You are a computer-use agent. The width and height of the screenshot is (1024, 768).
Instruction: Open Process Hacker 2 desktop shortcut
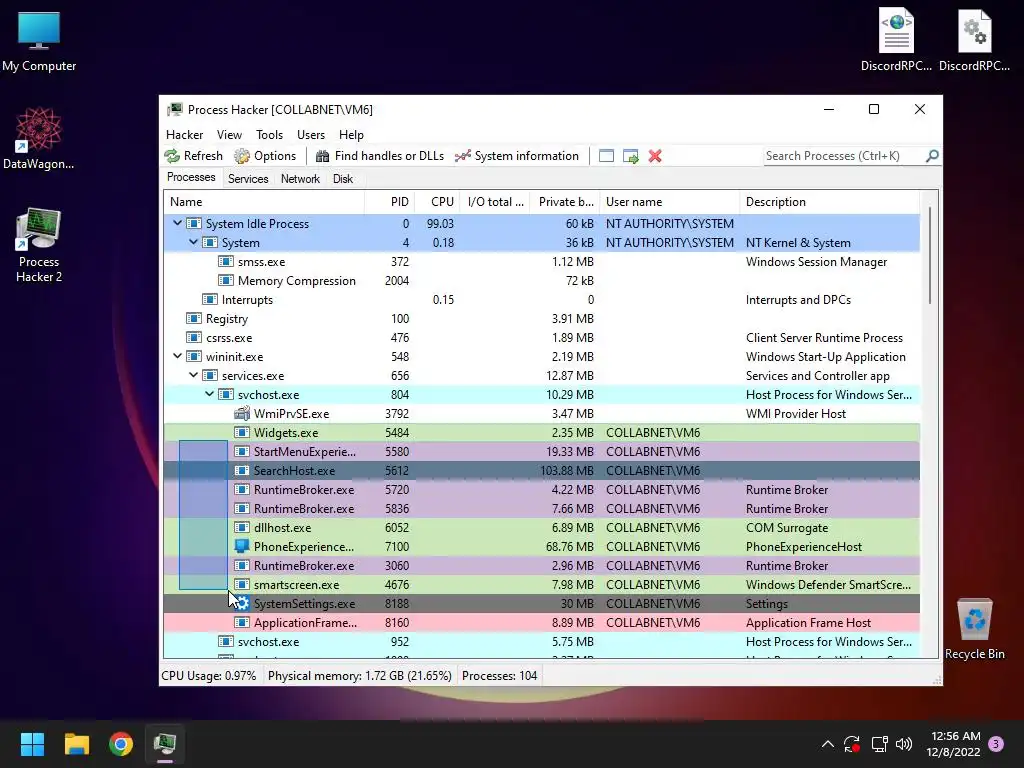(39, 245)
